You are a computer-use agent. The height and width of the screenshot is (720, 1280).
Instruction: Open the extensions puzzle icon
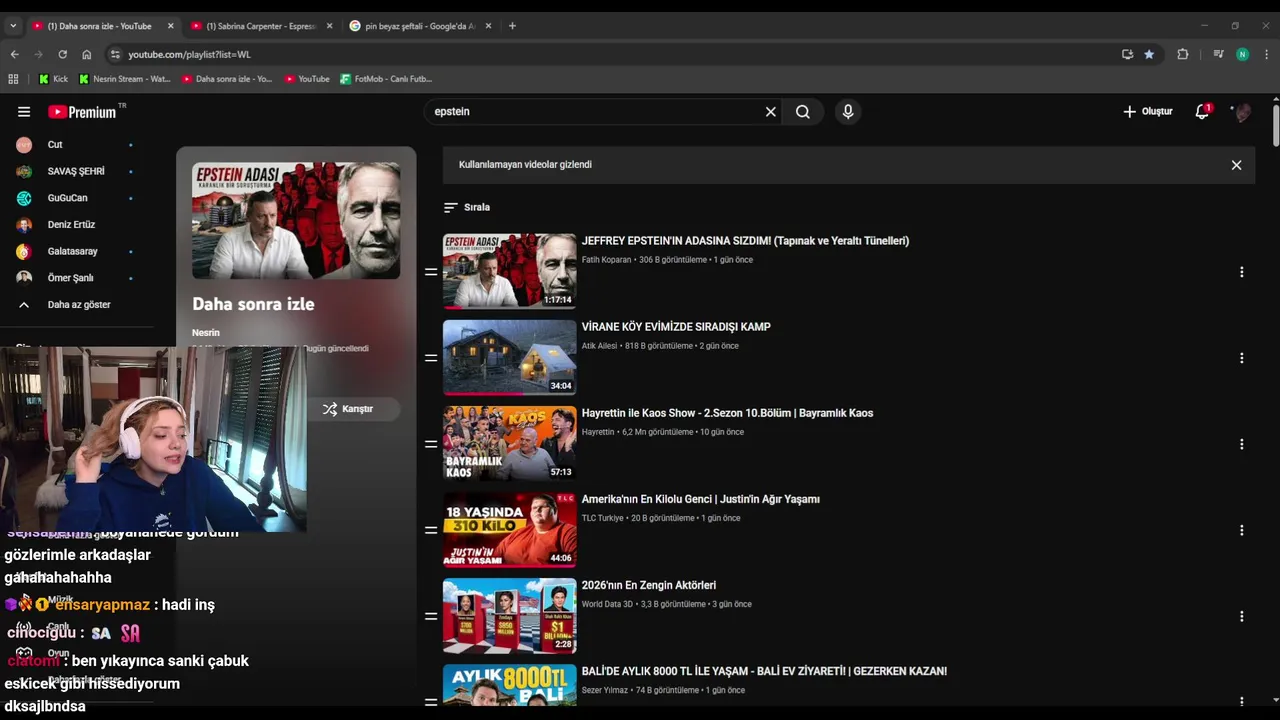1183,54
